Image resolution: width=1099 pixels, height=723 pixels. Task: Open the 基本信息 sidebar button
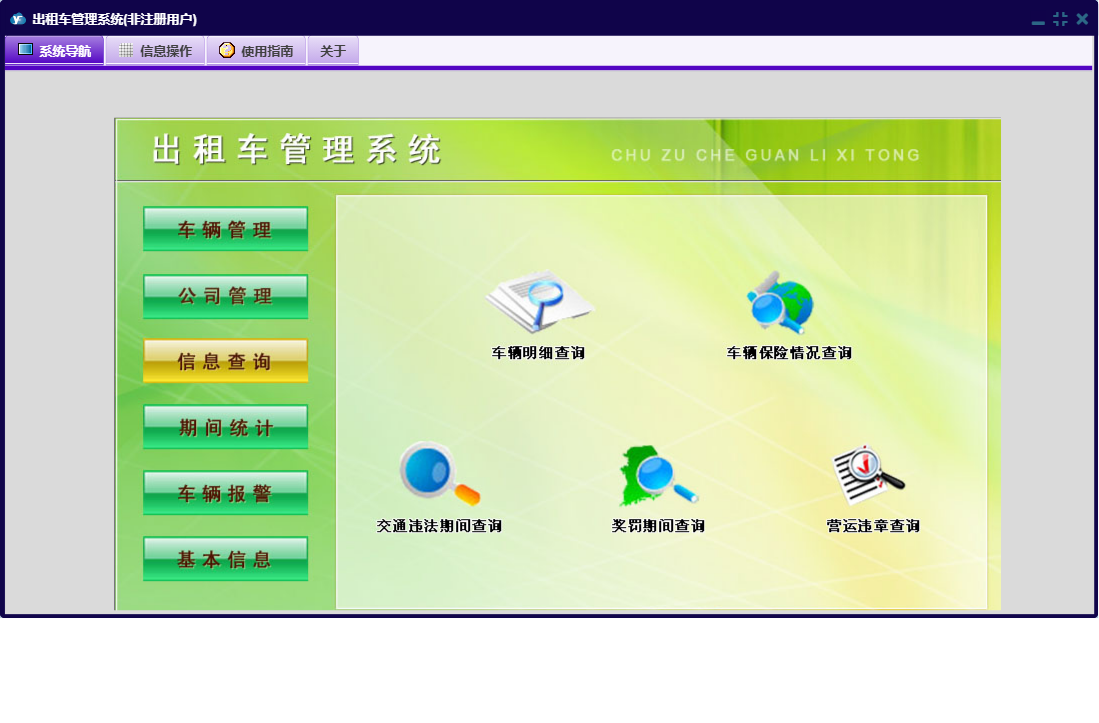pyautogui.click(x=225, y=558)
